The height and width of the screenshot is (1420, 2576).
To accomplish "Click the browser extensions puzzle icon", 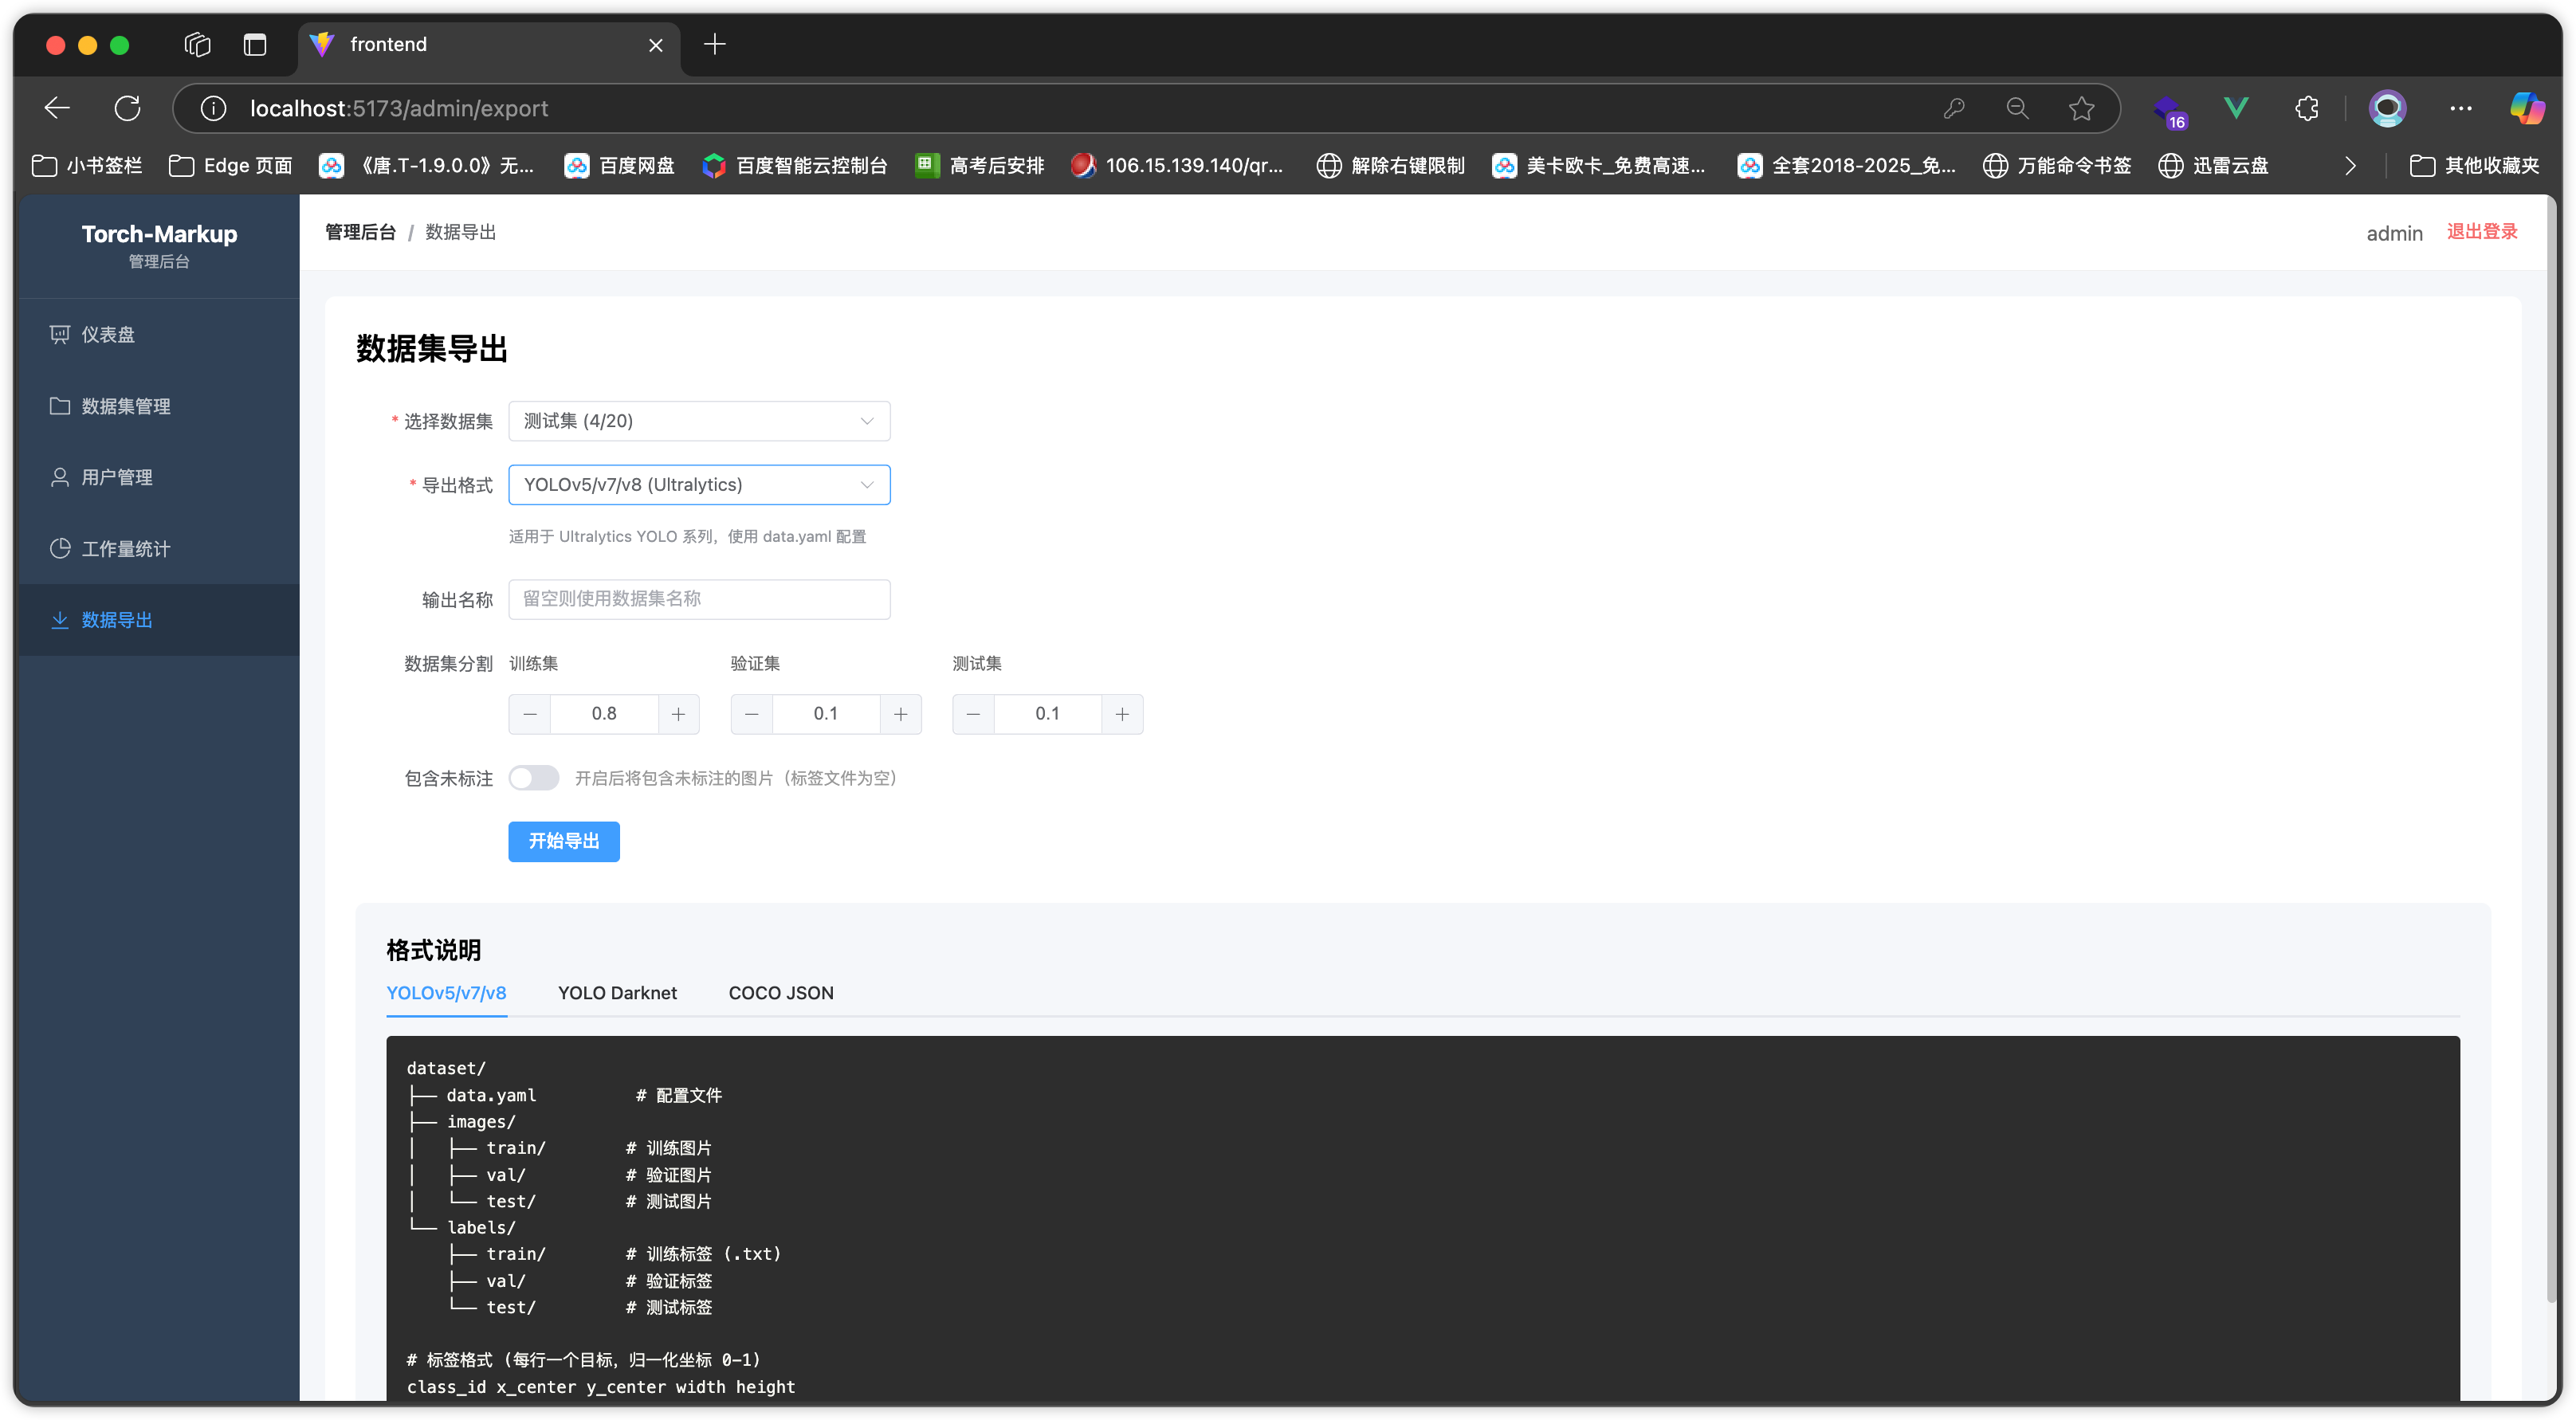I will pos(2306,108).
